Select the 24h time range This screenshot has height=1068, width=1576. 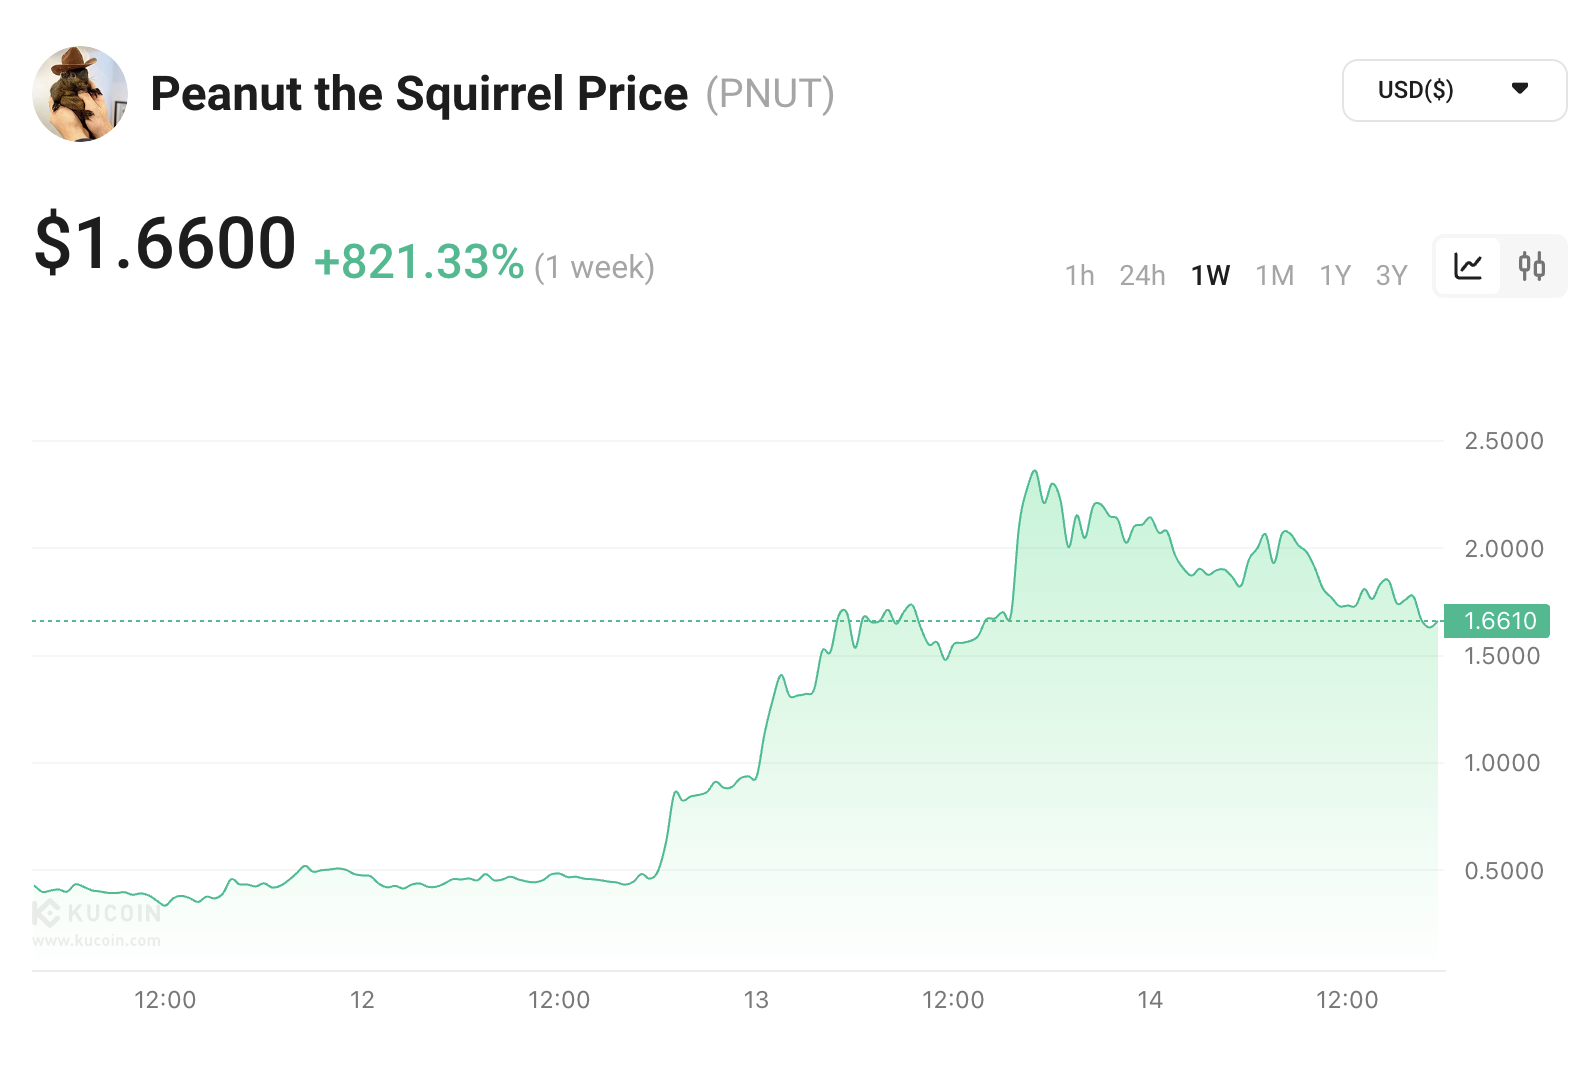click(x=1142, y=275)
